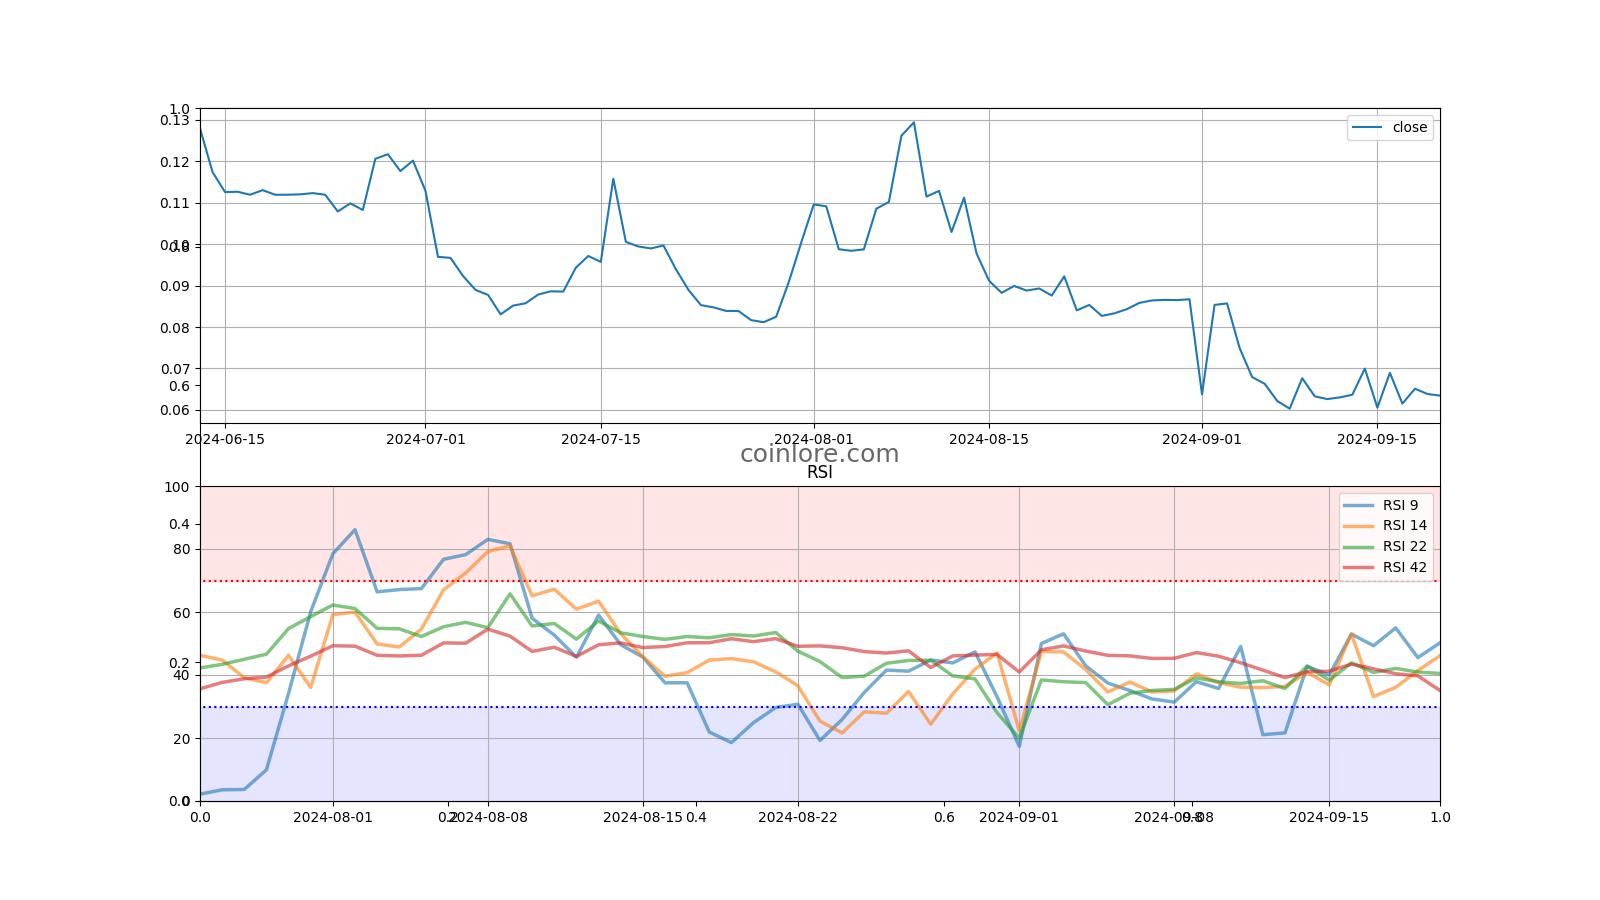Click the 60 RSI axis label
Image resolution: width=1600 pixels, height=900 pixels.
click(x=181, y=613)
